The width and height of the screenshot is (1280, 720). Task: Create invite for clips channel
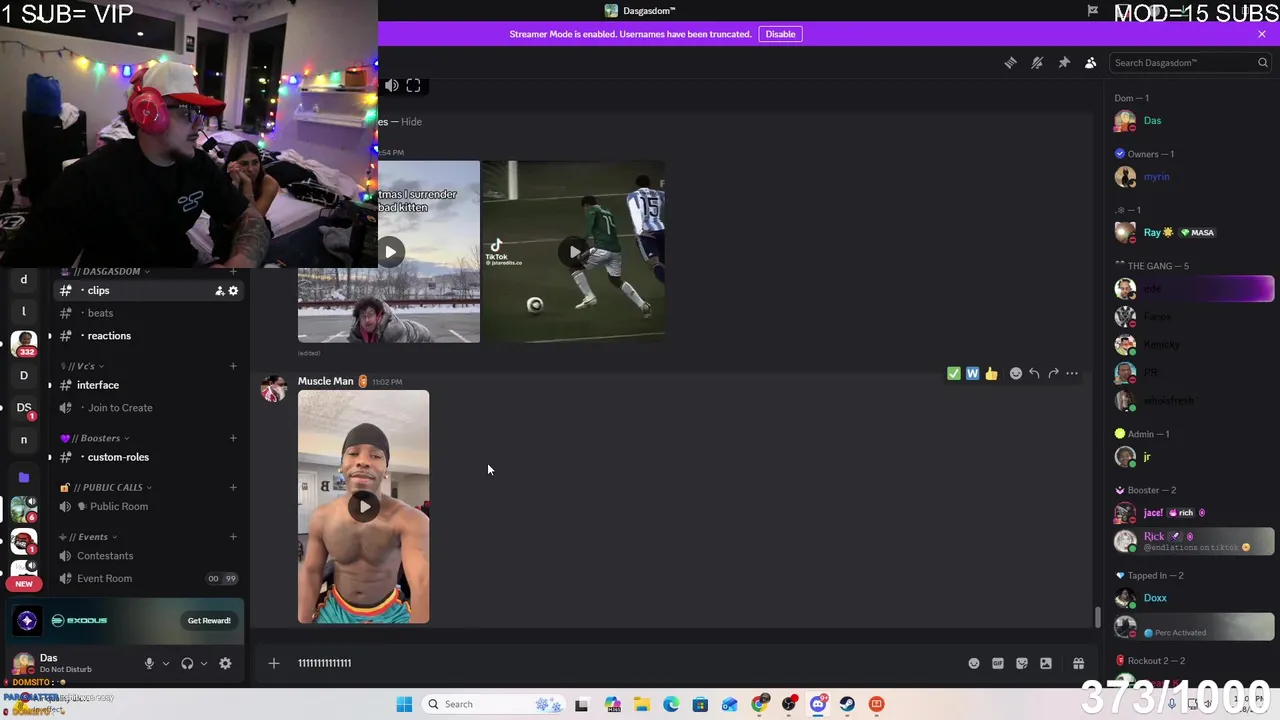click(219, 291)
